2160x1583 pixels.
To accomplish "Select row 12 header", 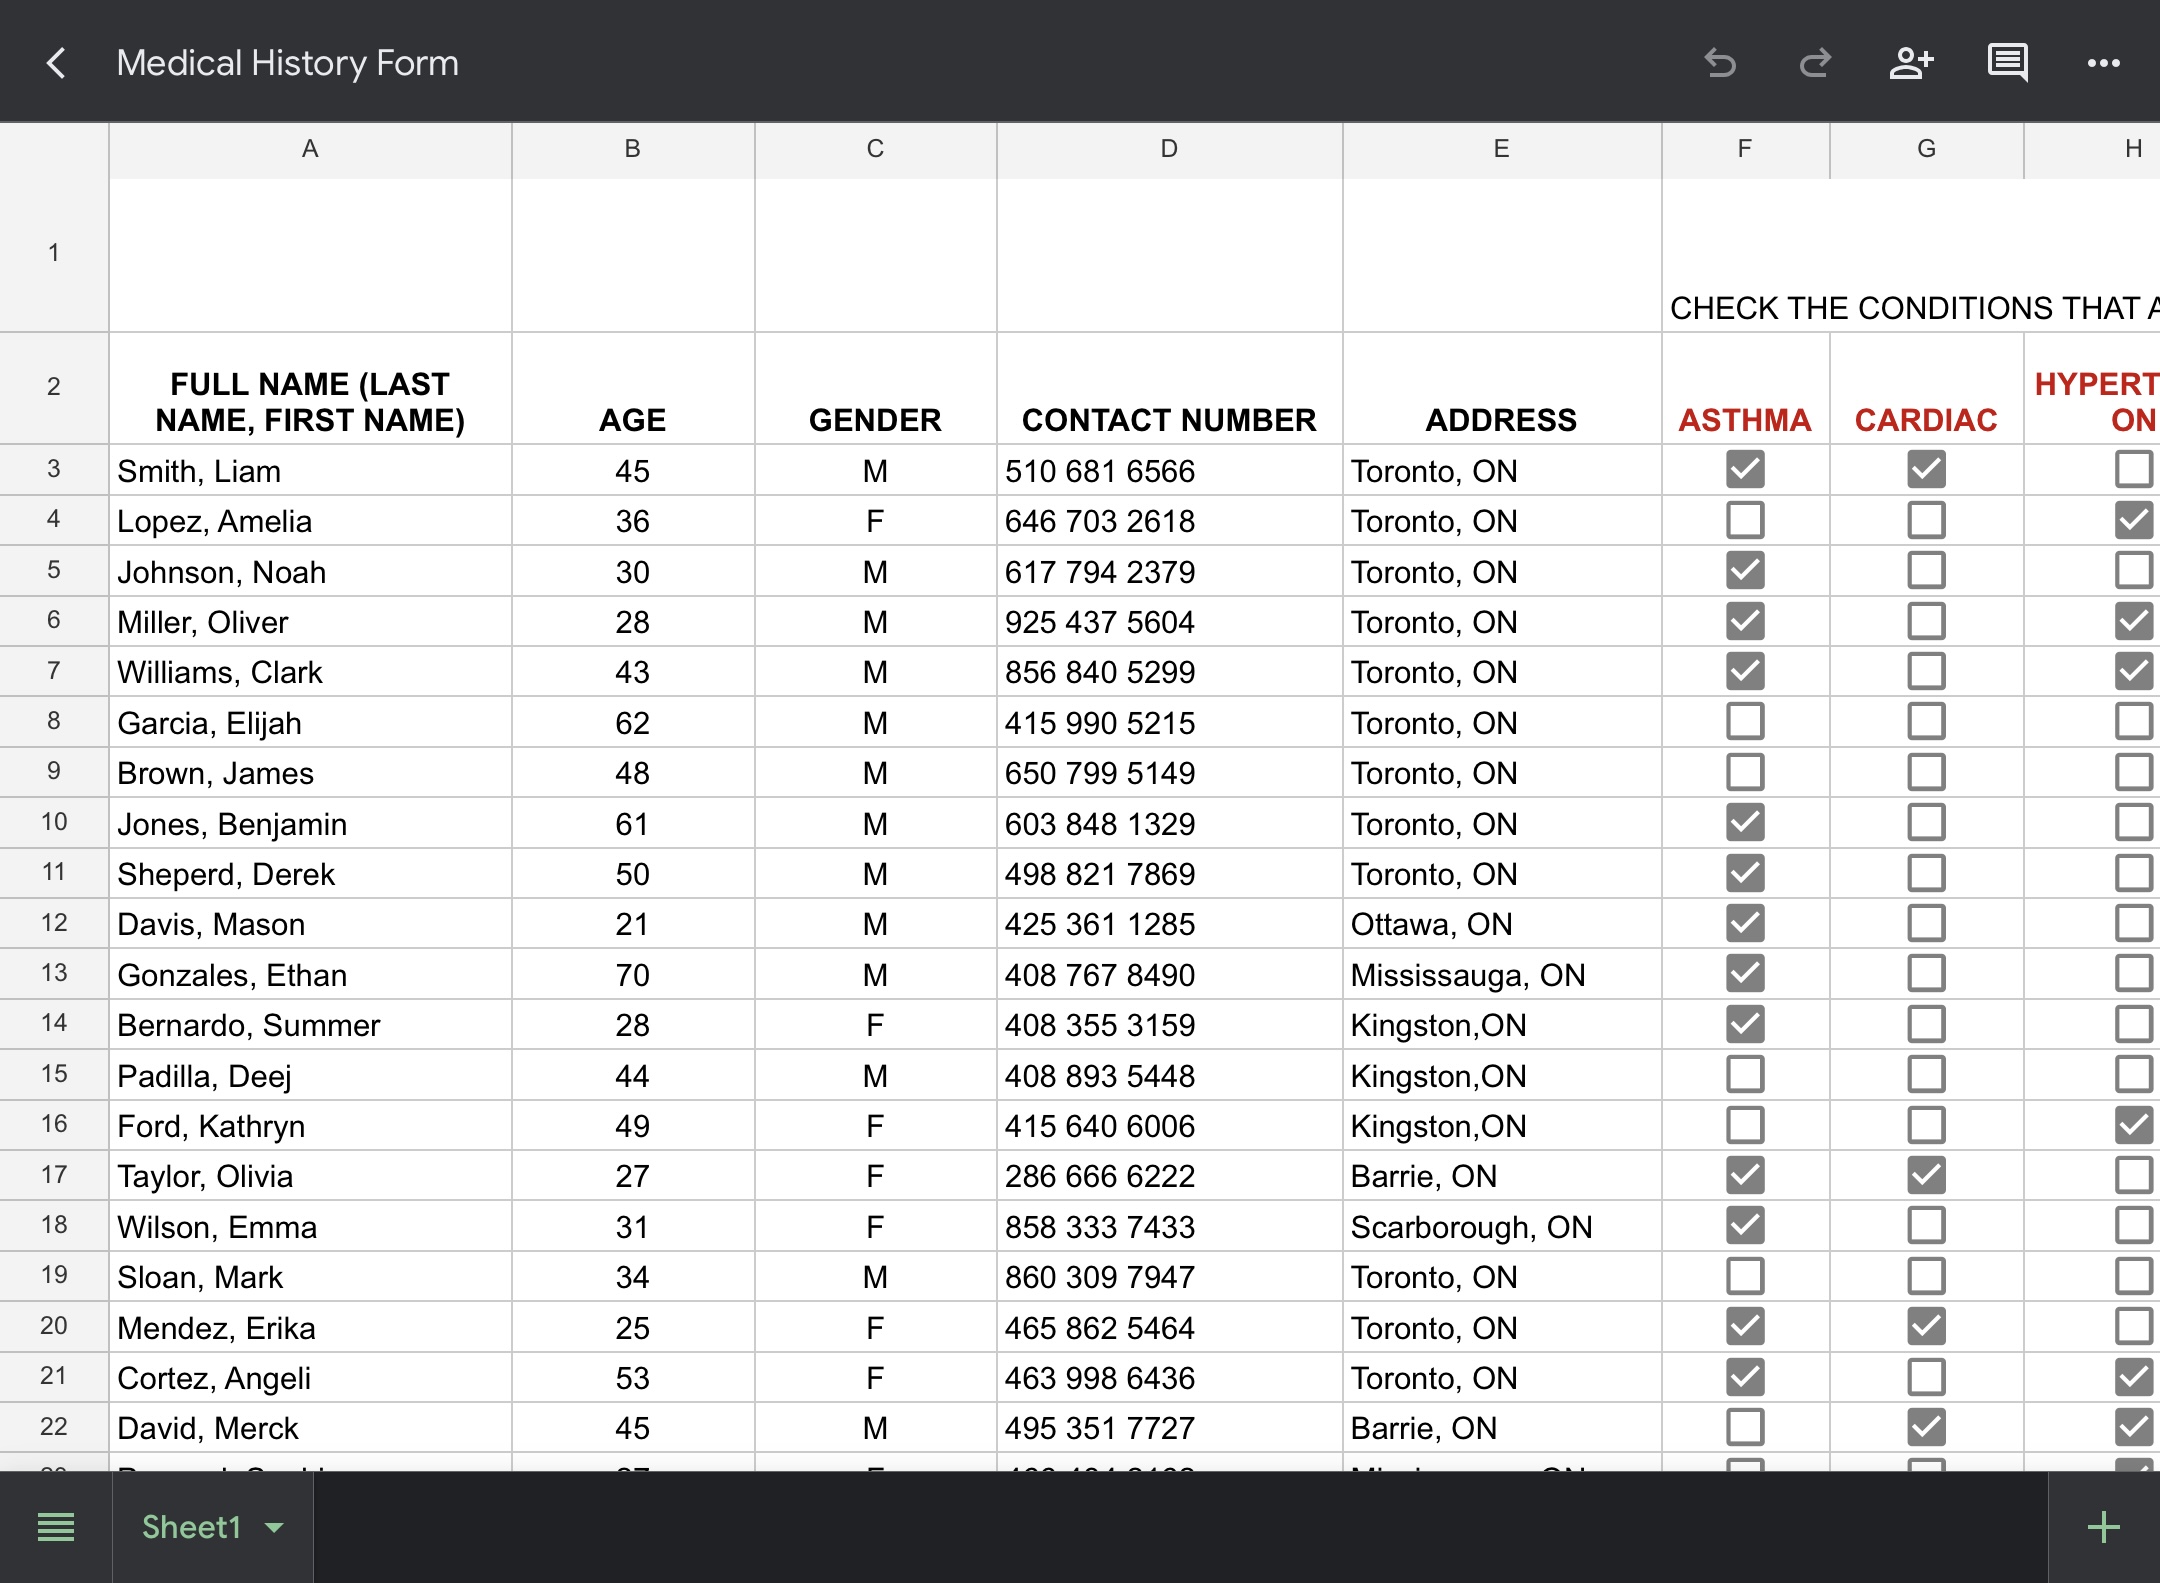I will 54,922.
